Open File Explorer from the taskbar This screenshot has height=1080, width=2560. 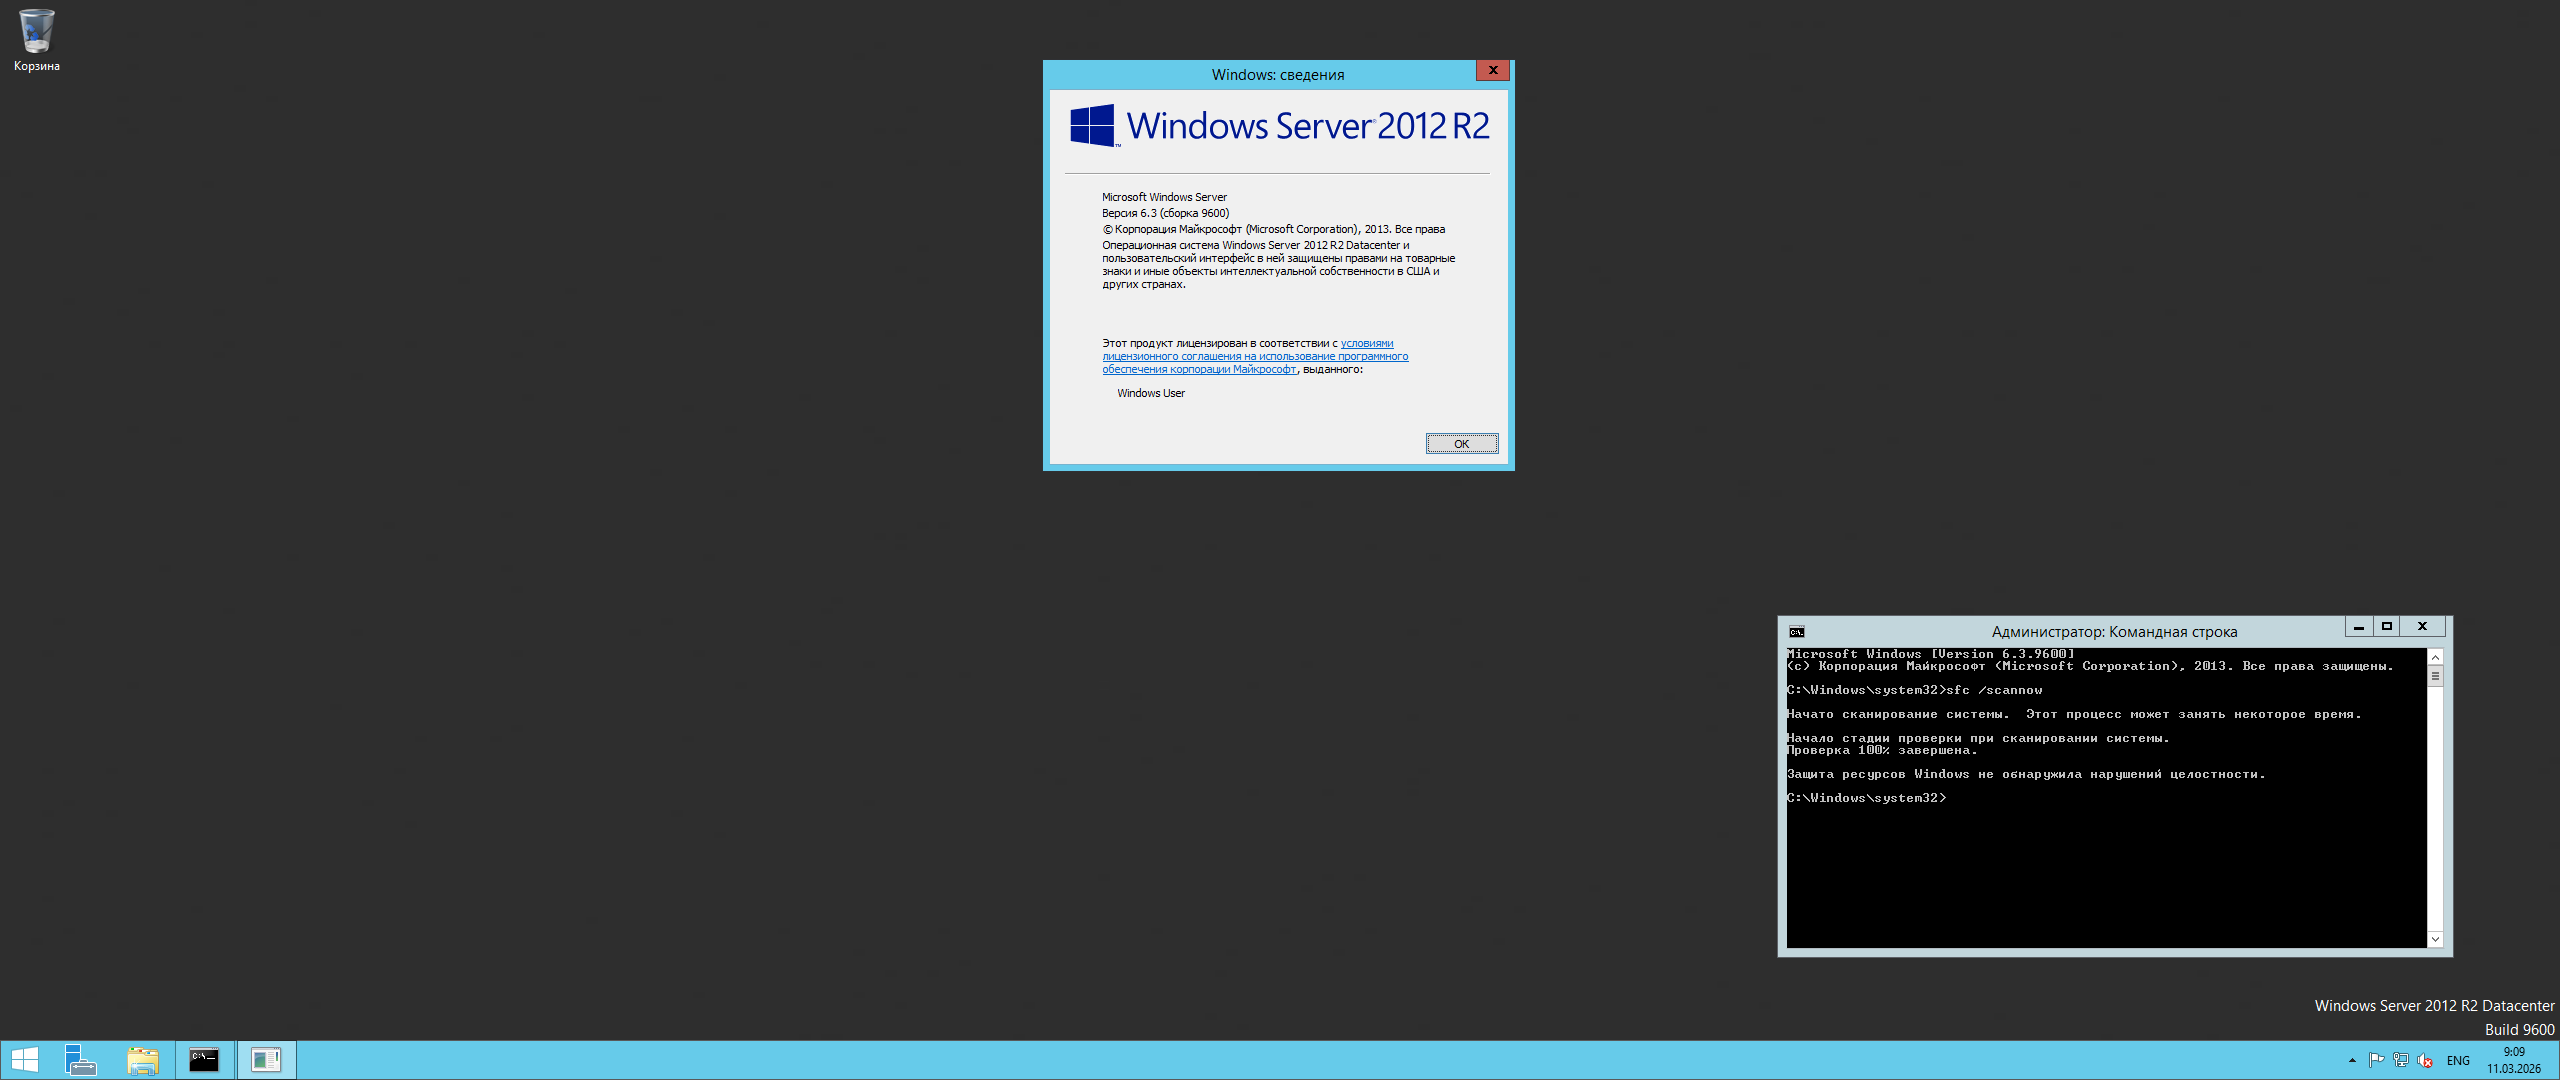pyautogui.click(x=143, y=1060)
